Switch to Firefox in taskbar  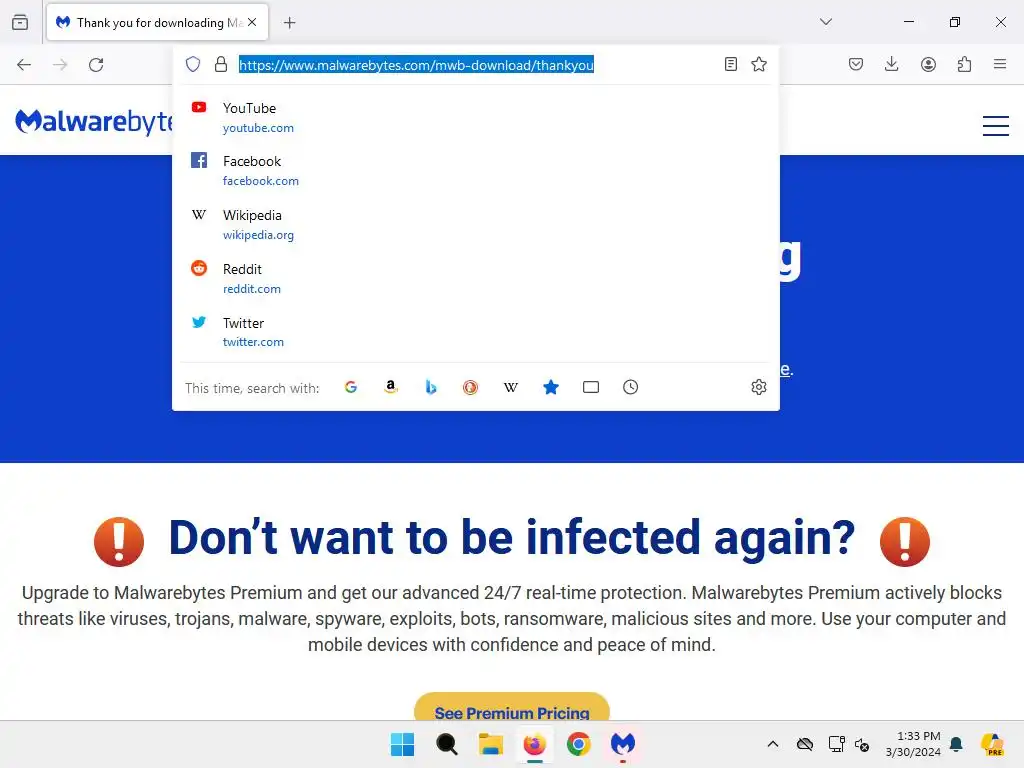(535, 744)
